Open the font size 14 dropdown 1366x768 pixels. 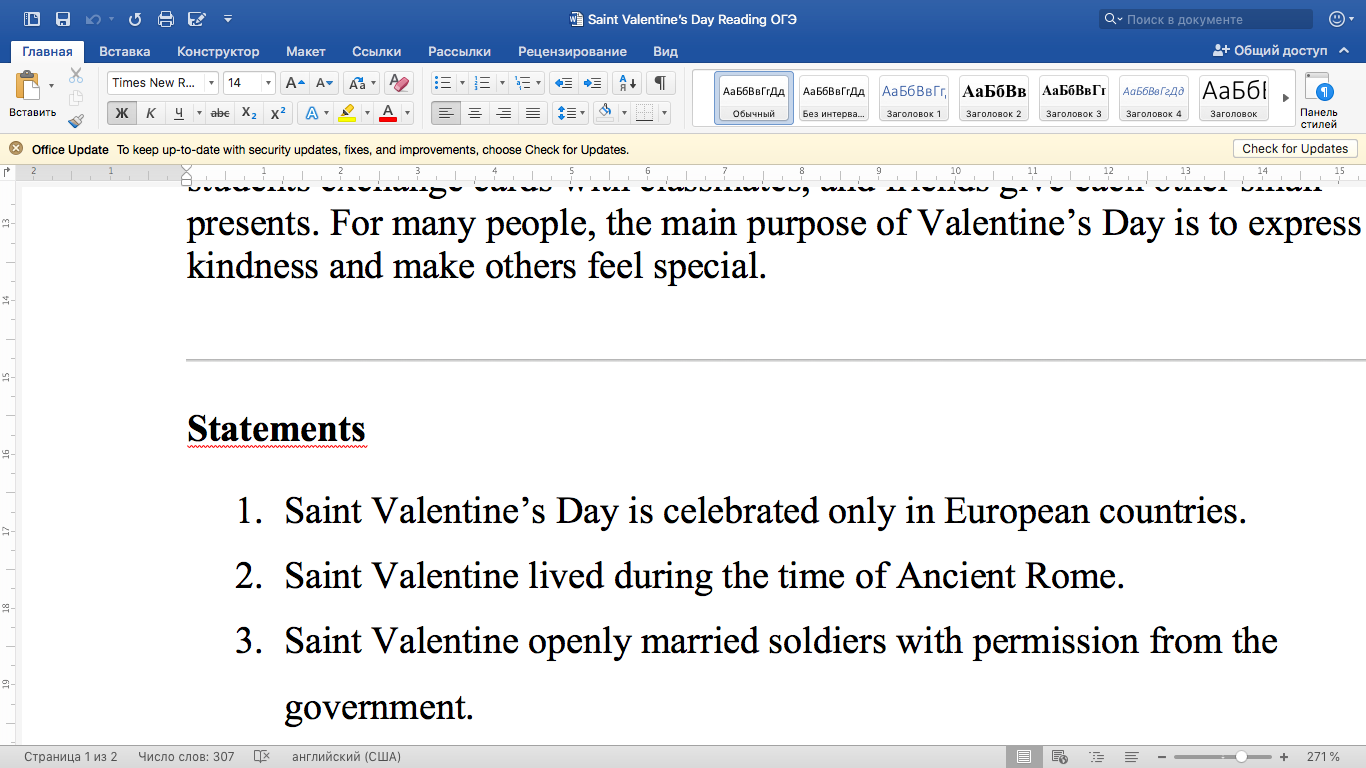(268, 82)
